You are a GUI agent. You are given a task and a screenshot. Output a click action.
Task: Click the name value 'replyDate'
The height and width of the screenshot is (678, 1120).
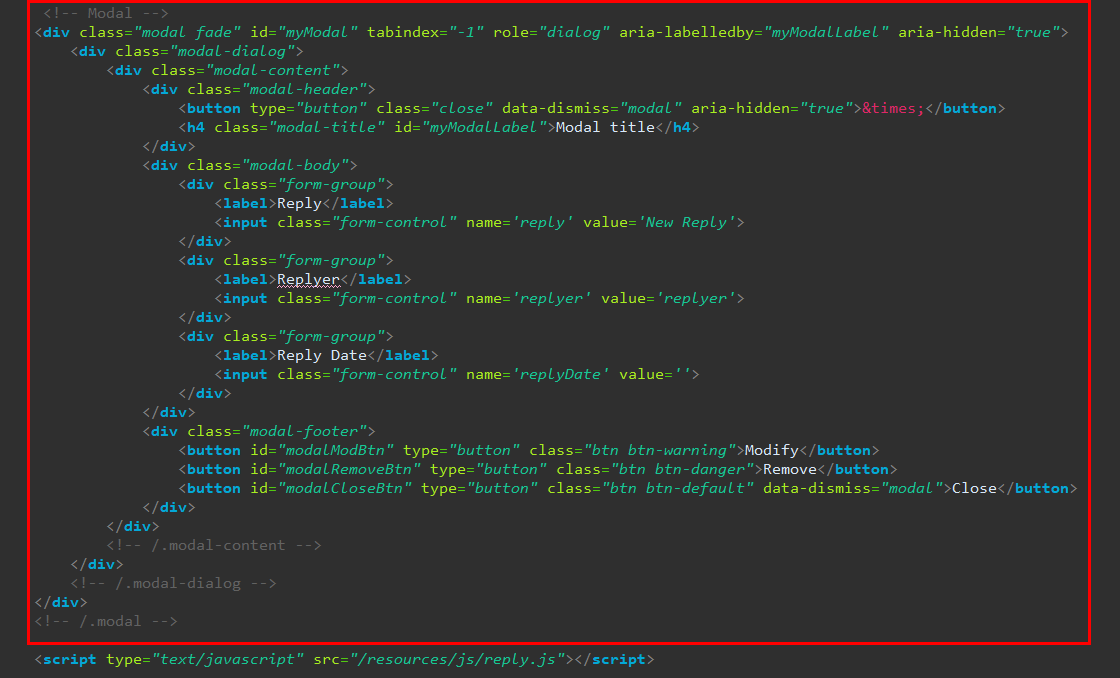561,374
